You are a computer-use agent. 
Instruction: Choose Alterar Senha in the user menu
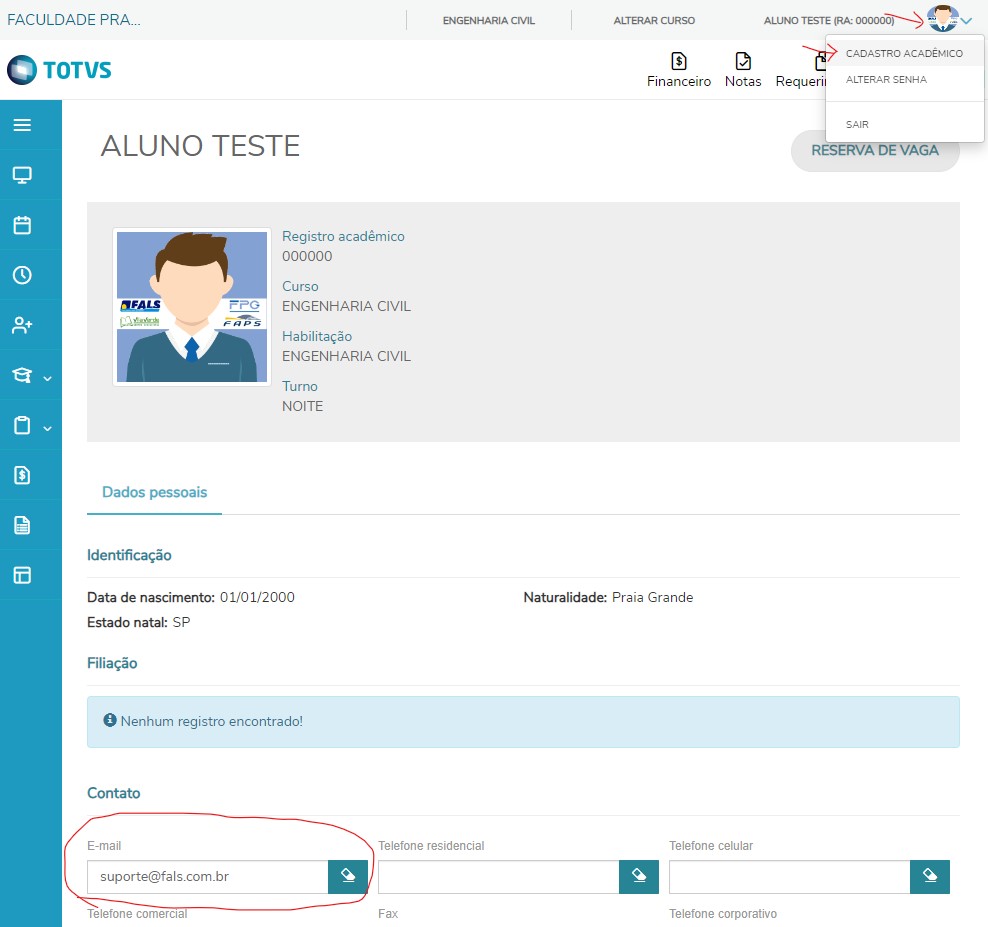point(886,80)
